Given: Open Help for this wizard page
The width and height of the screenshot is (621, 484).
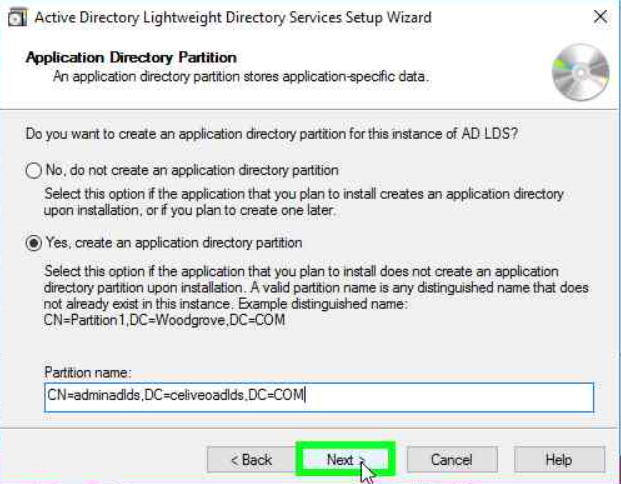Looking at the screenshot, I should [559, 459].
